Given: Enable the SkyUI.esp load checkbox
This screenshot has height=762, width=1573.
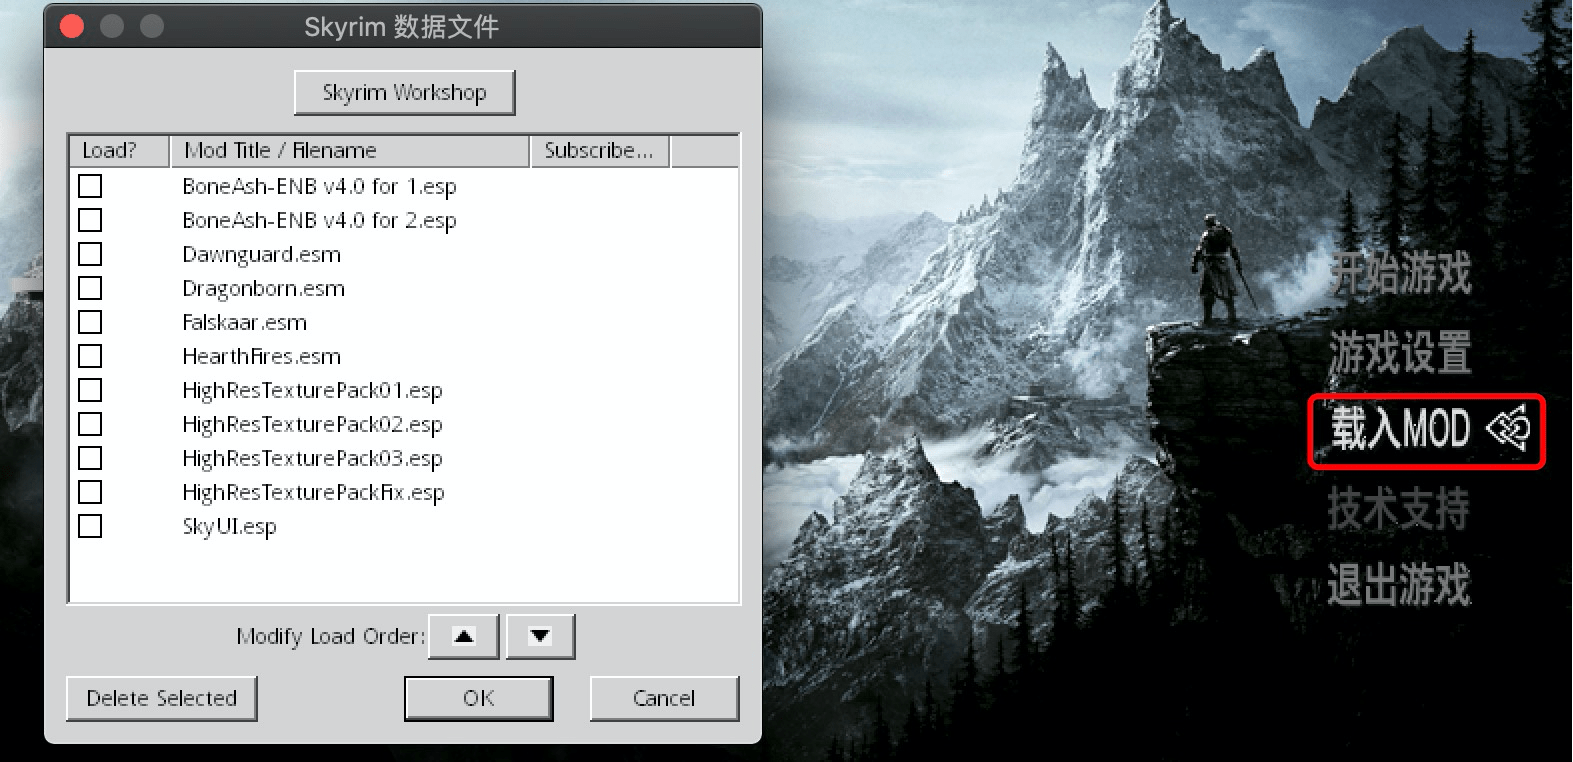Looking at the screenshot, I should (90, 526).
